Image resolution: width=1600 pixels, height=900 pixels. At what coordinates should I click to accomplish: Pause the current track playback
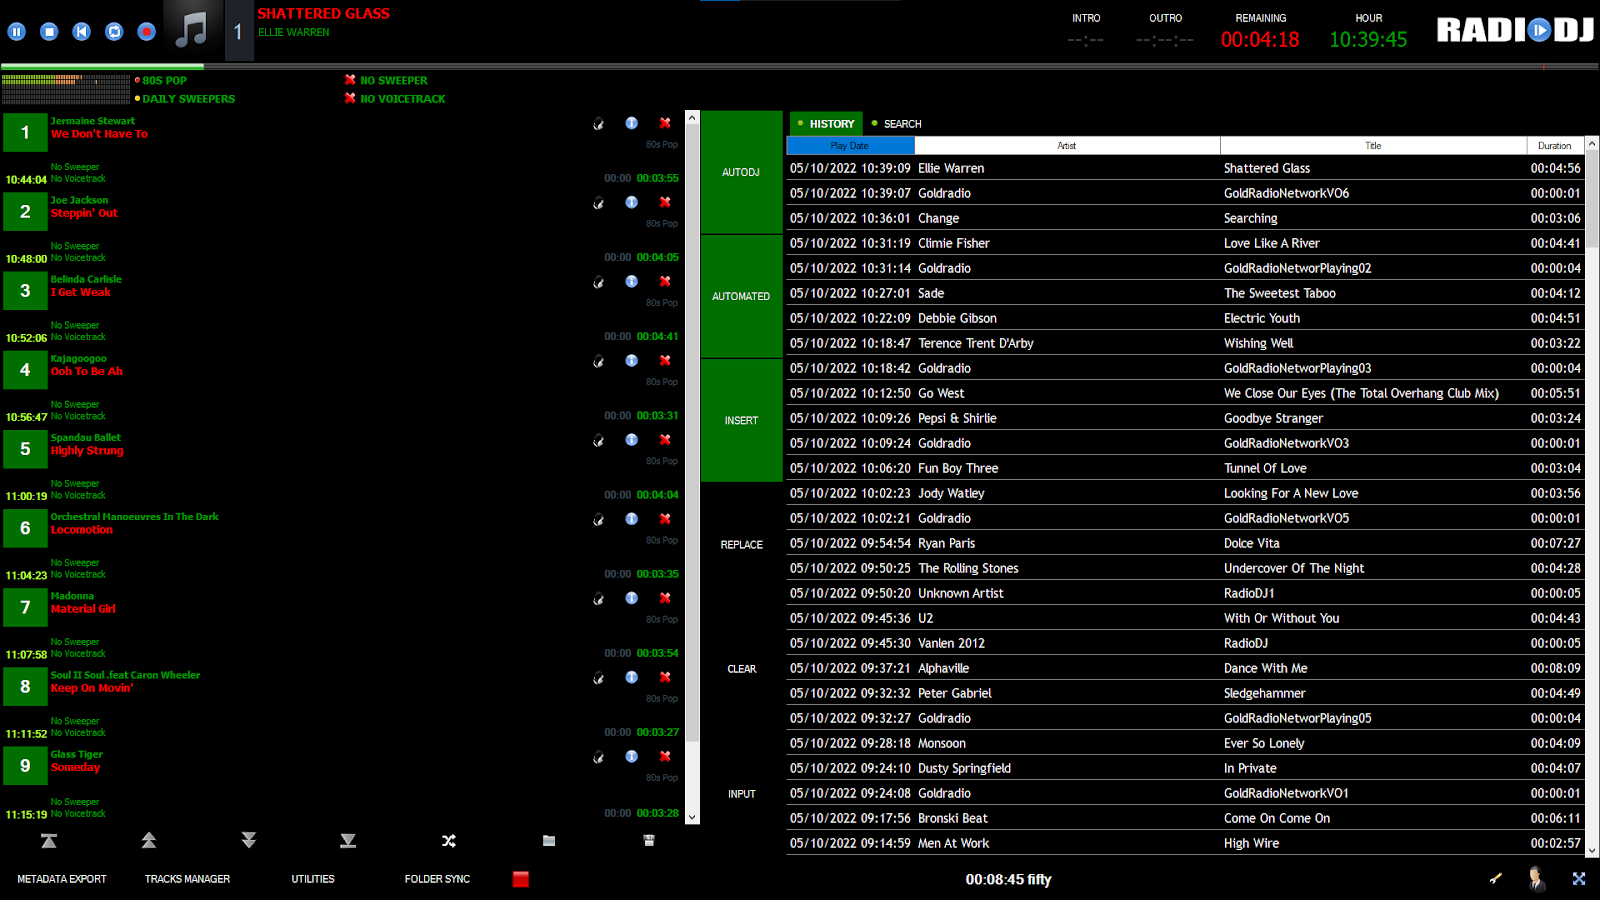(x=17, y=32)
